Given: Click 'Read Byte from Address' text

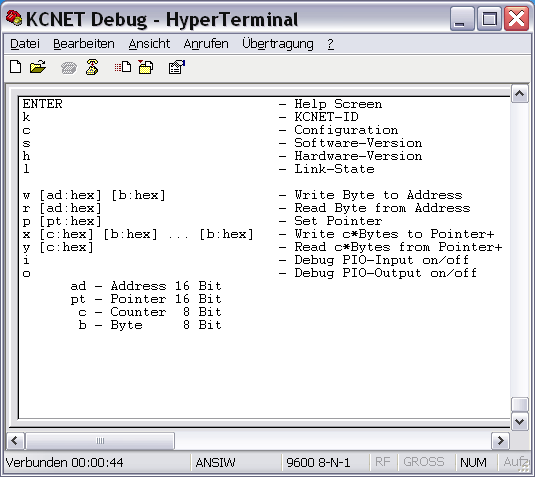Looking at the screenshot, I should (382, 208).
